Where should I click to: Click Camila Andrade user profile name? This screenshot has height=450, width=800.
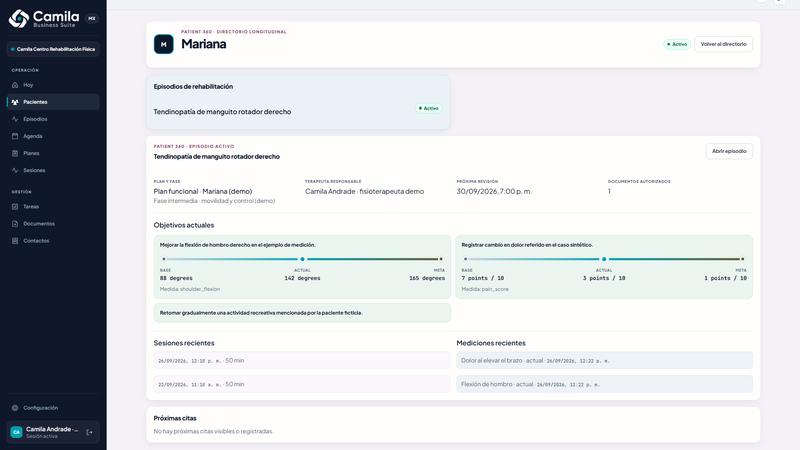(52, 430)
